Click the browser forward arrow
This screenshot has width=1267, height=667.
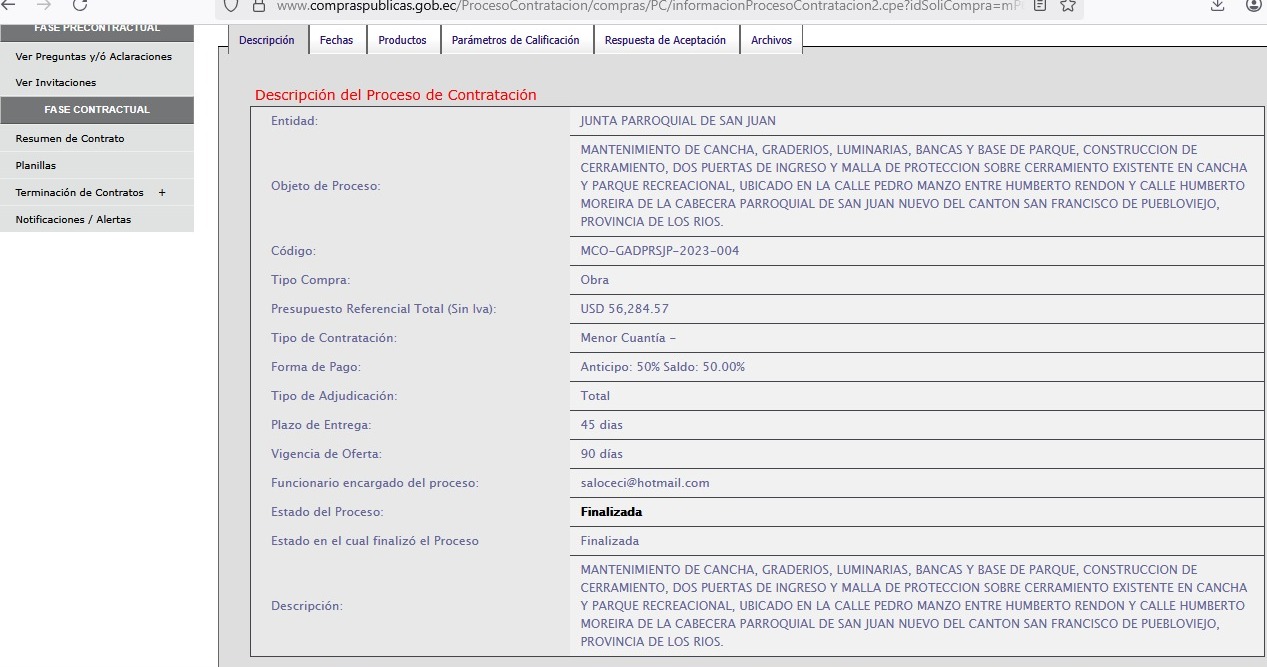[x=43, y=5]
